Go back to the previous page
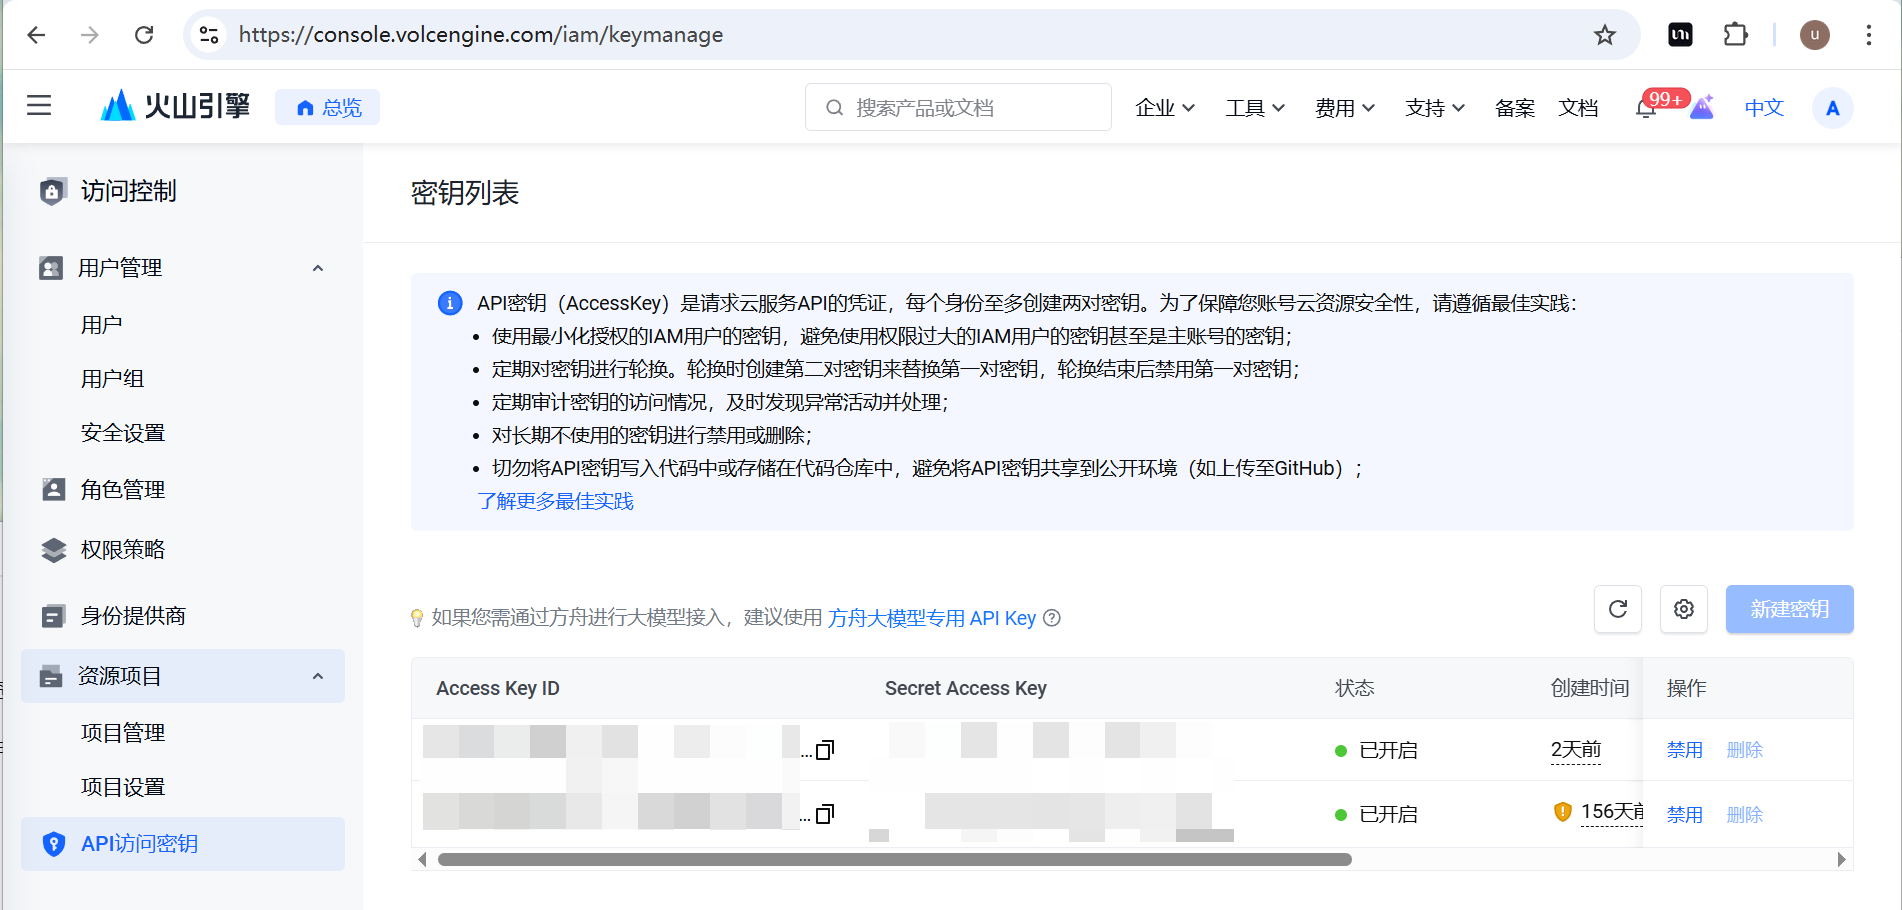Image resolution: width=1902 pixels, height=910 pixels. coord(37,35)
